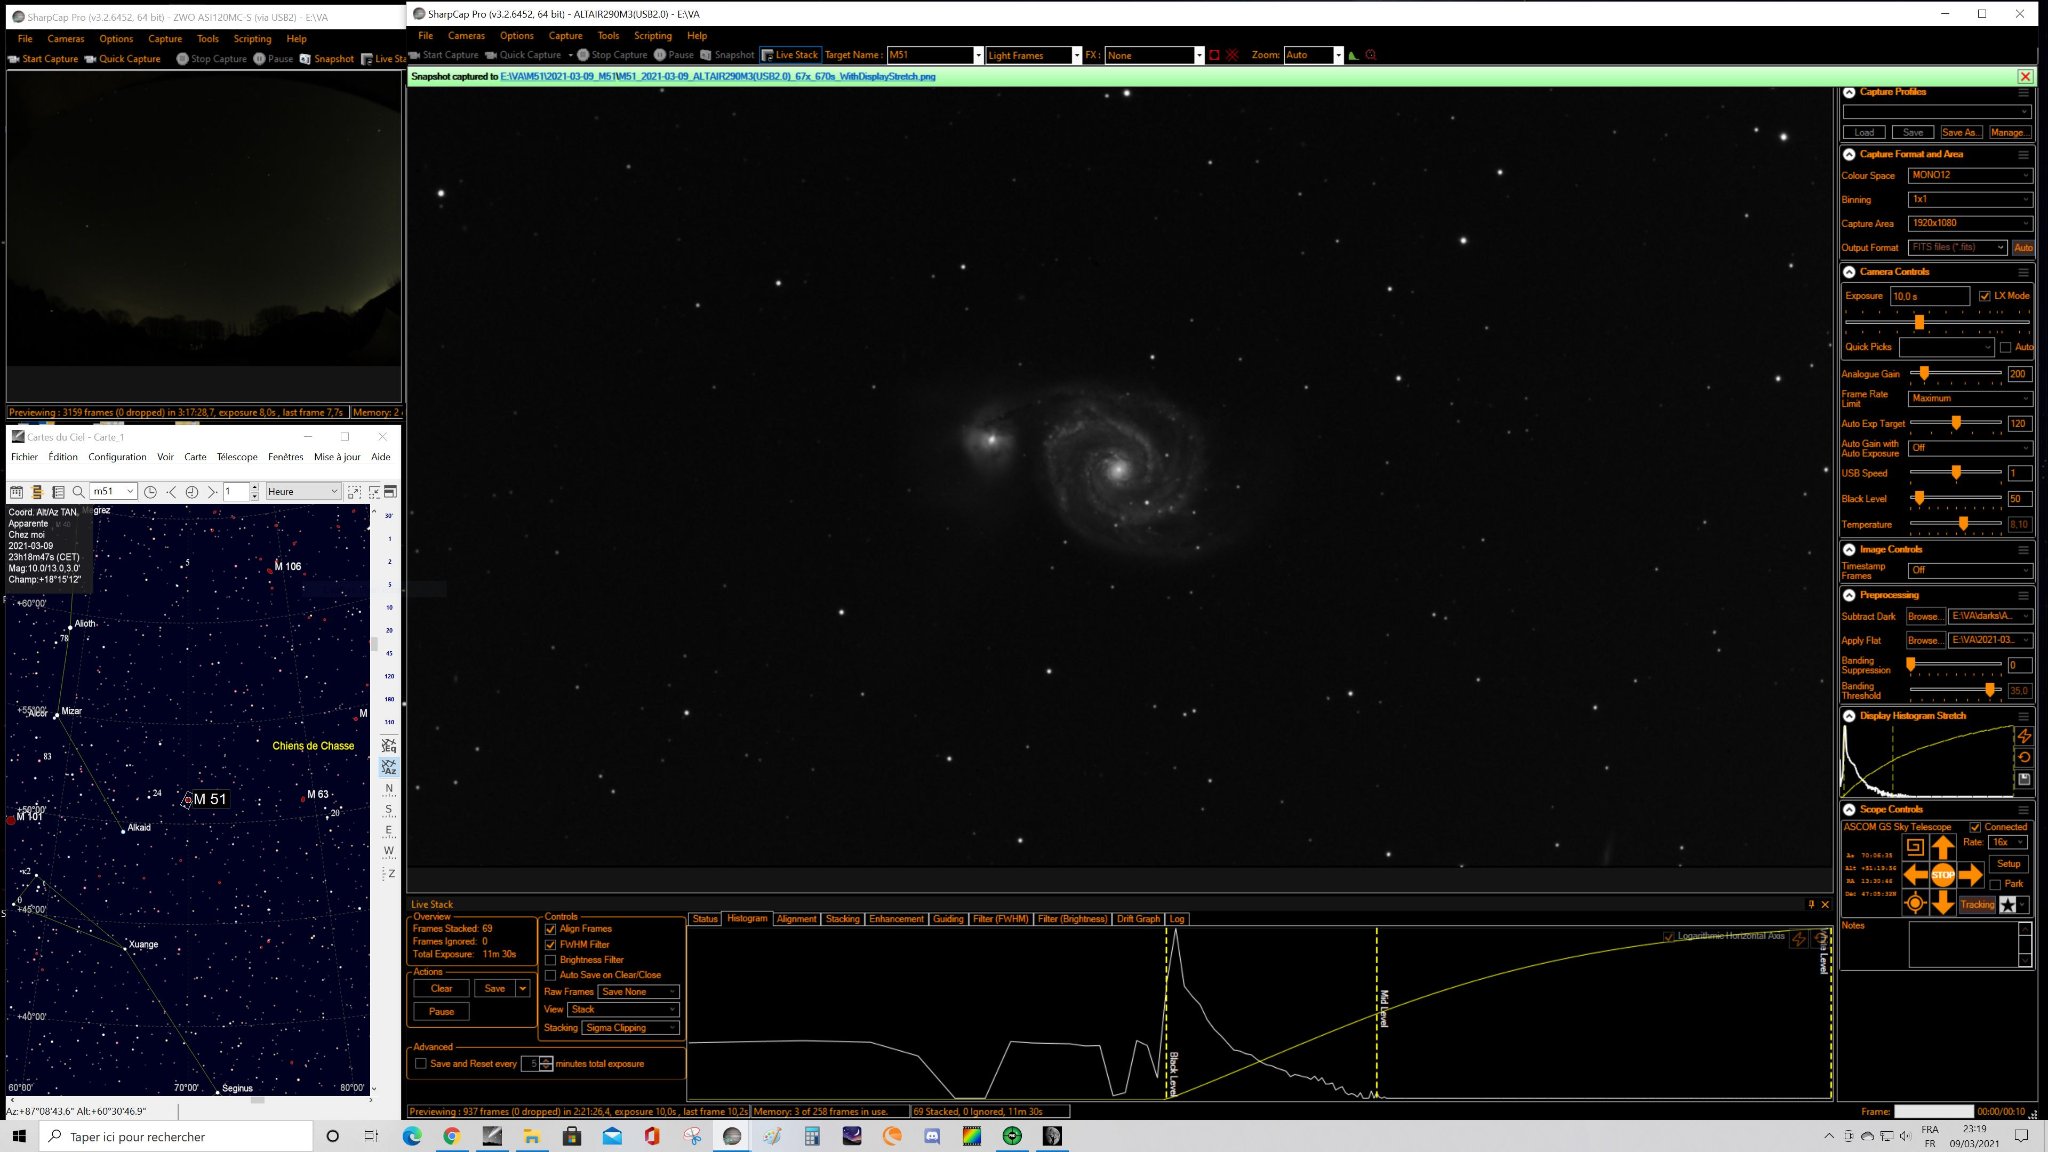The image size is (2048, 1152).
Task: Tick the Save and Reset every checkbox
Action: click(421, 1064)
